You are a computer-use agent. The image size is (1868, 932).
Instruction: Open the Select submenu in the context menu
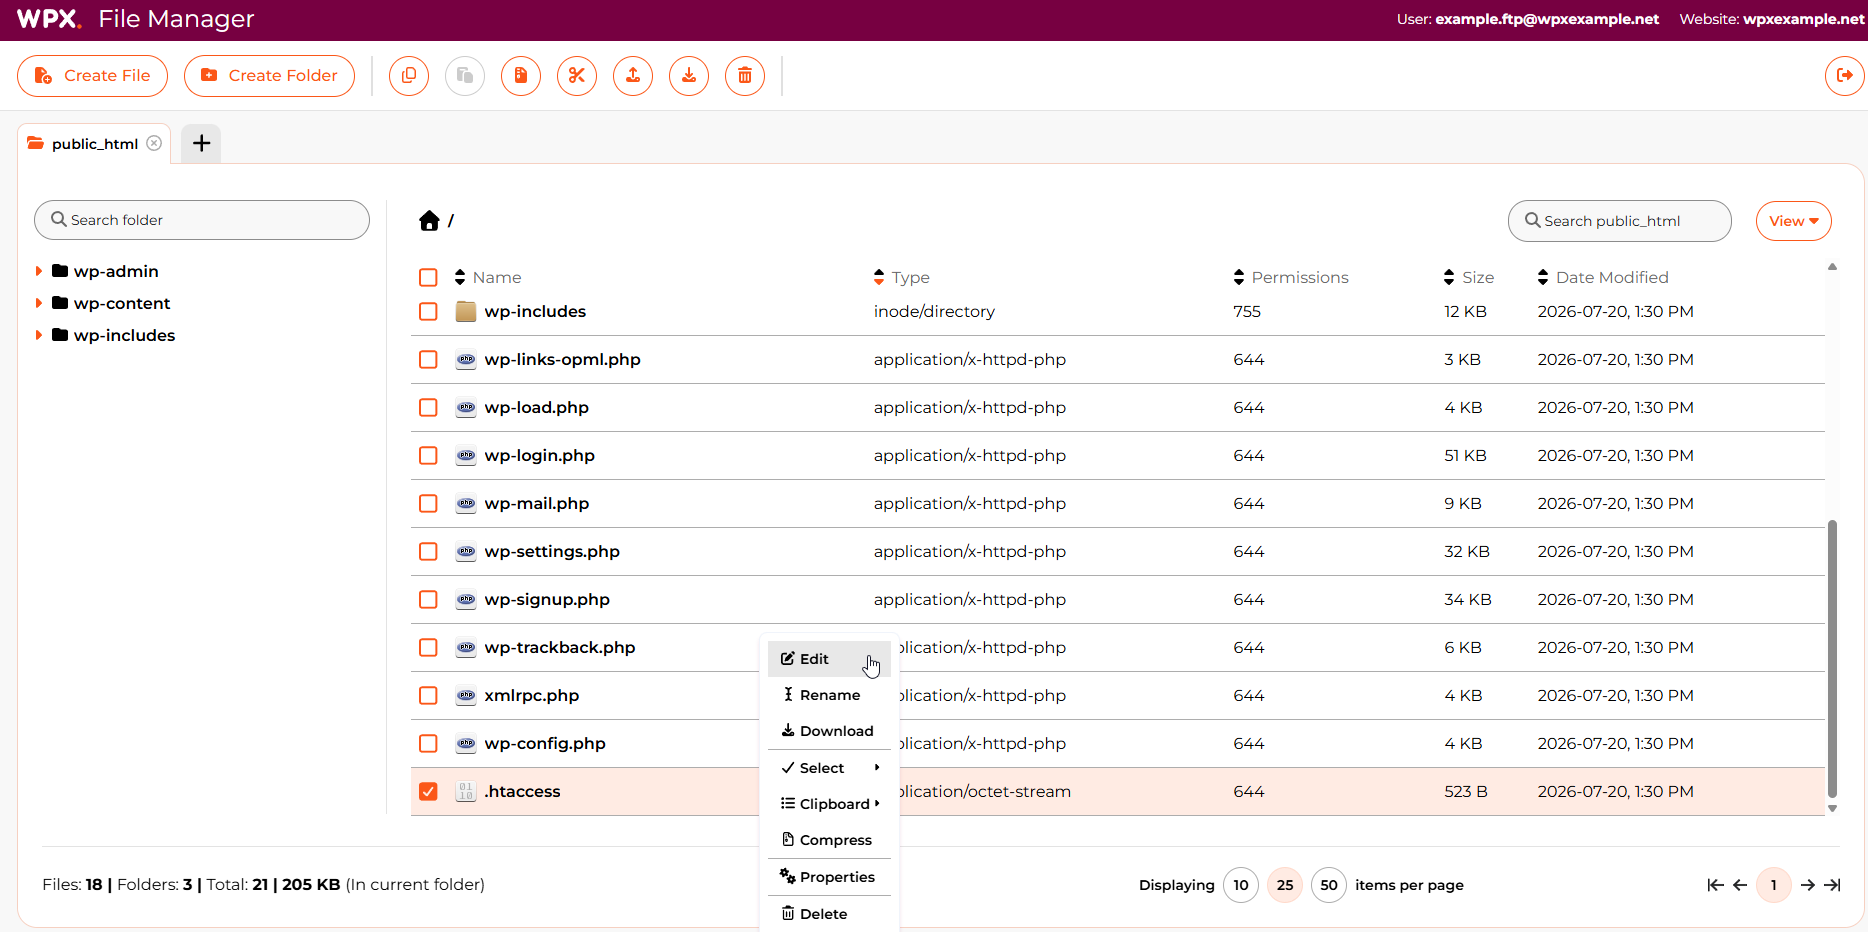[x=829, y=768]
